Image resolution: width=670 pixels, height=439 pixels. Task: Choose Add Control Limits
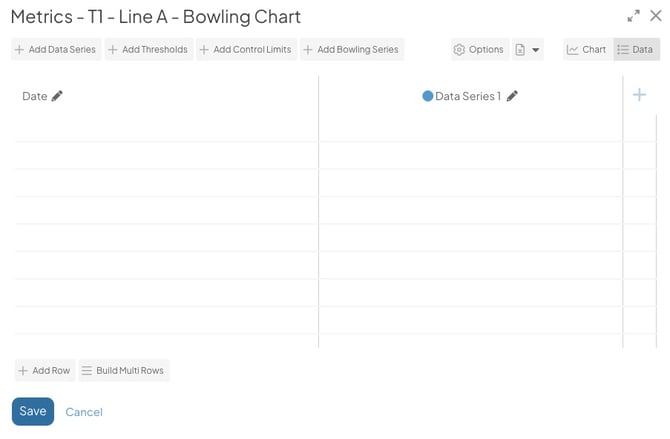[x=247, y=50]
